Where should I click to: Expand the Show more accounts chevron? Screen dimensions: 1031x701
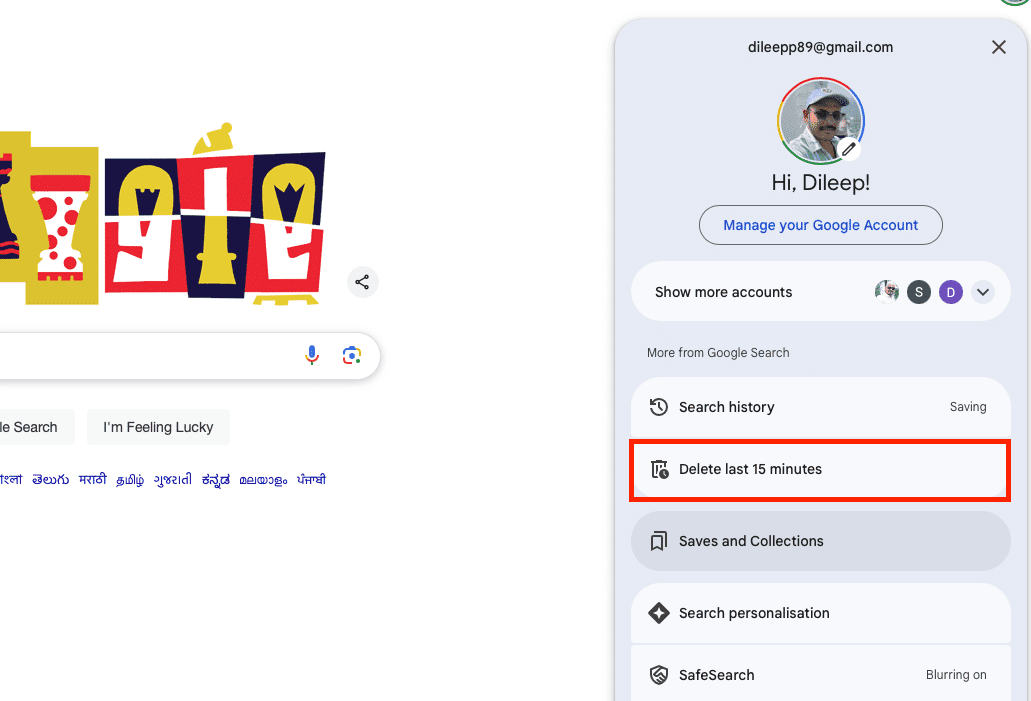point(983,292)
